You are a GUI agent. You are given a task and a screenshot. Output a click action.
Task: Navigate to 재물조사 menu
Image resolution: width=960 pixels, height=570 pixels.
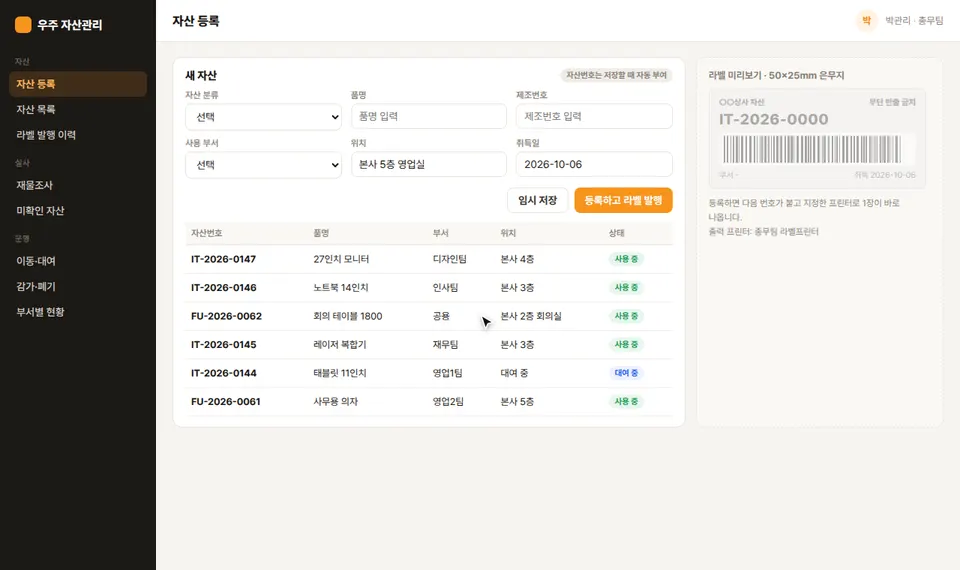(78, 185)
